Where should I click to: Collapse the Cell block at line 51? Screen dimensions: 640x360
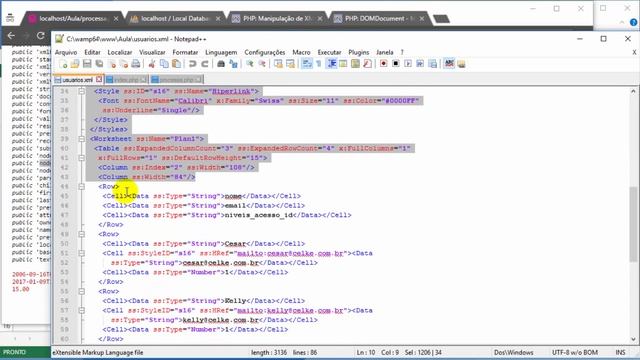82,253
